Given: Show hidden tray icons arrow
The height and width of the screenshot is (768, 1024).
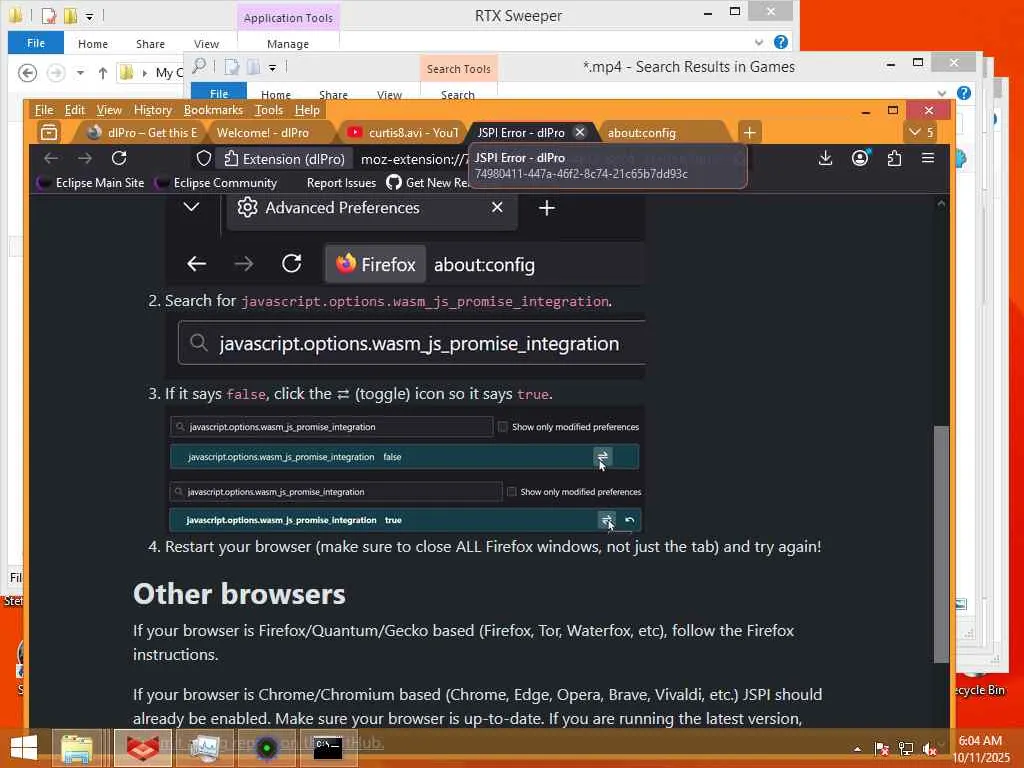Looking at the screenshot, I should pos(857,749).
